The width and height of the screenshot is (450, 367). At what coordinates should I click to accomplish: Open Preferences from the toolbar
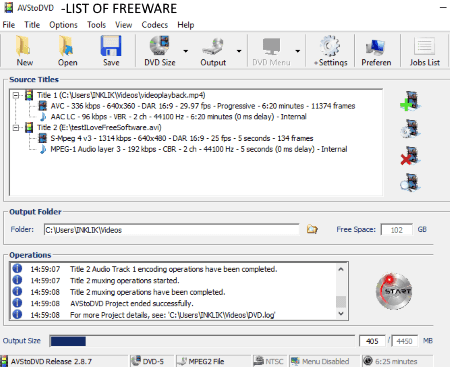click(x=376, y=51)
